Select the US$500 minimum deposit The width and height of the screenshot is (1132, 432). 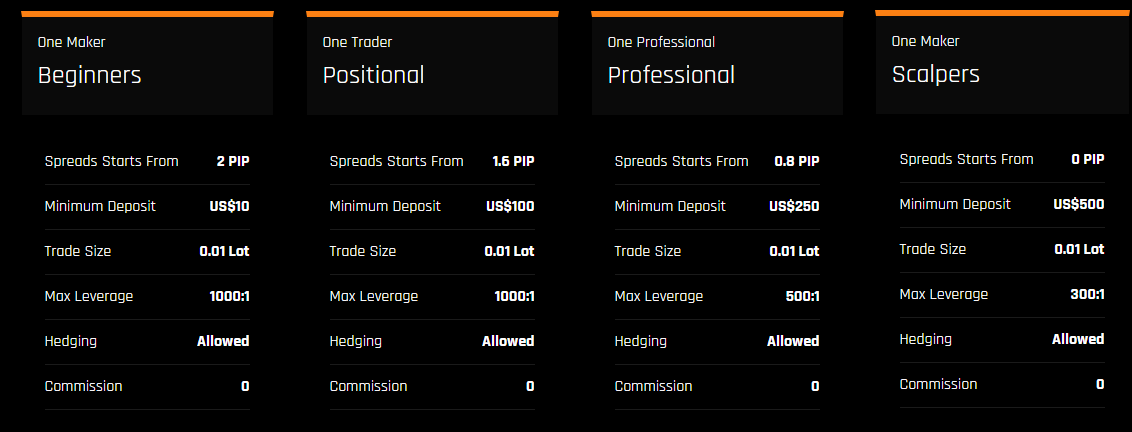(x=1079, y=204)
